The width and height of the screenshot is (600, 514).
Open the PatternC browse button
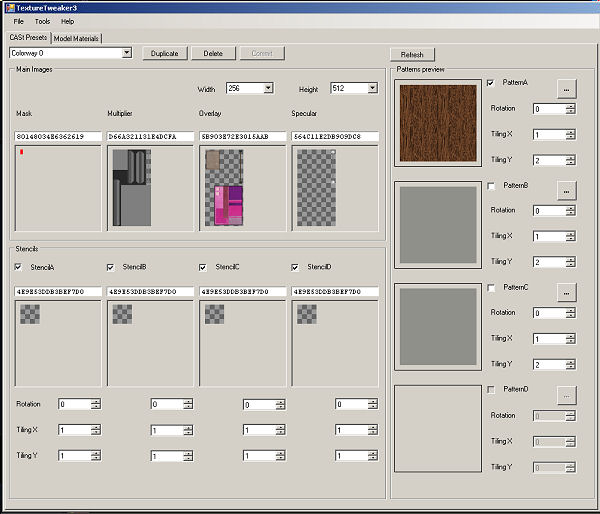tap(567, 292)
